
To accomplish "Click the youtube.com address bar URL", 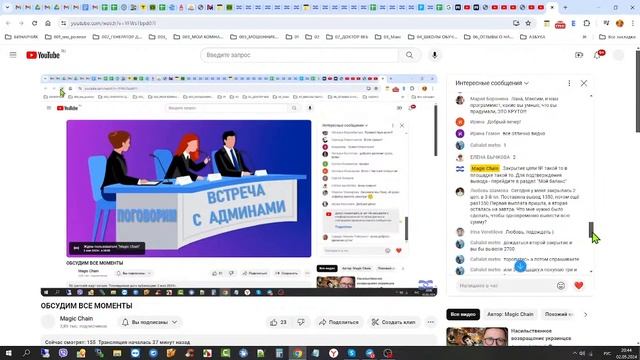I will [113, 23].
